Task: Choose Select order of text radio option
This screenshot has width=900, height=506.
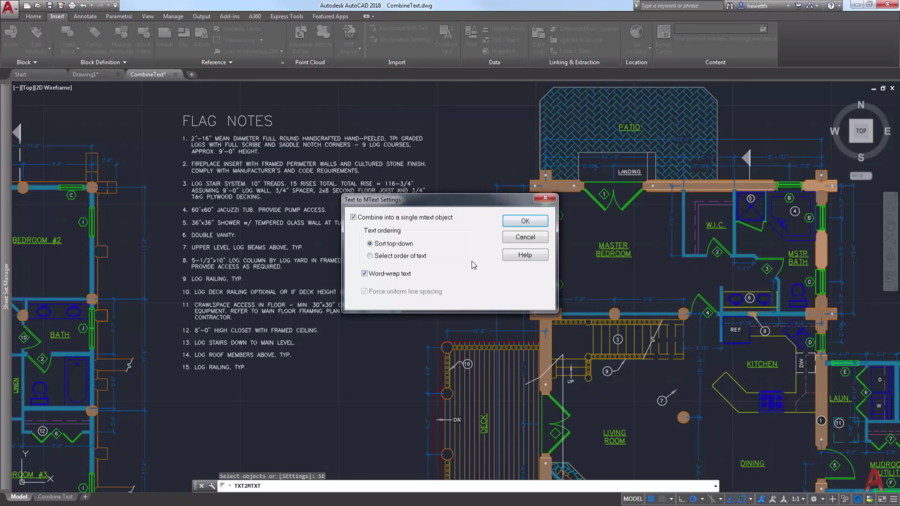Action: [x=370, y=255]
